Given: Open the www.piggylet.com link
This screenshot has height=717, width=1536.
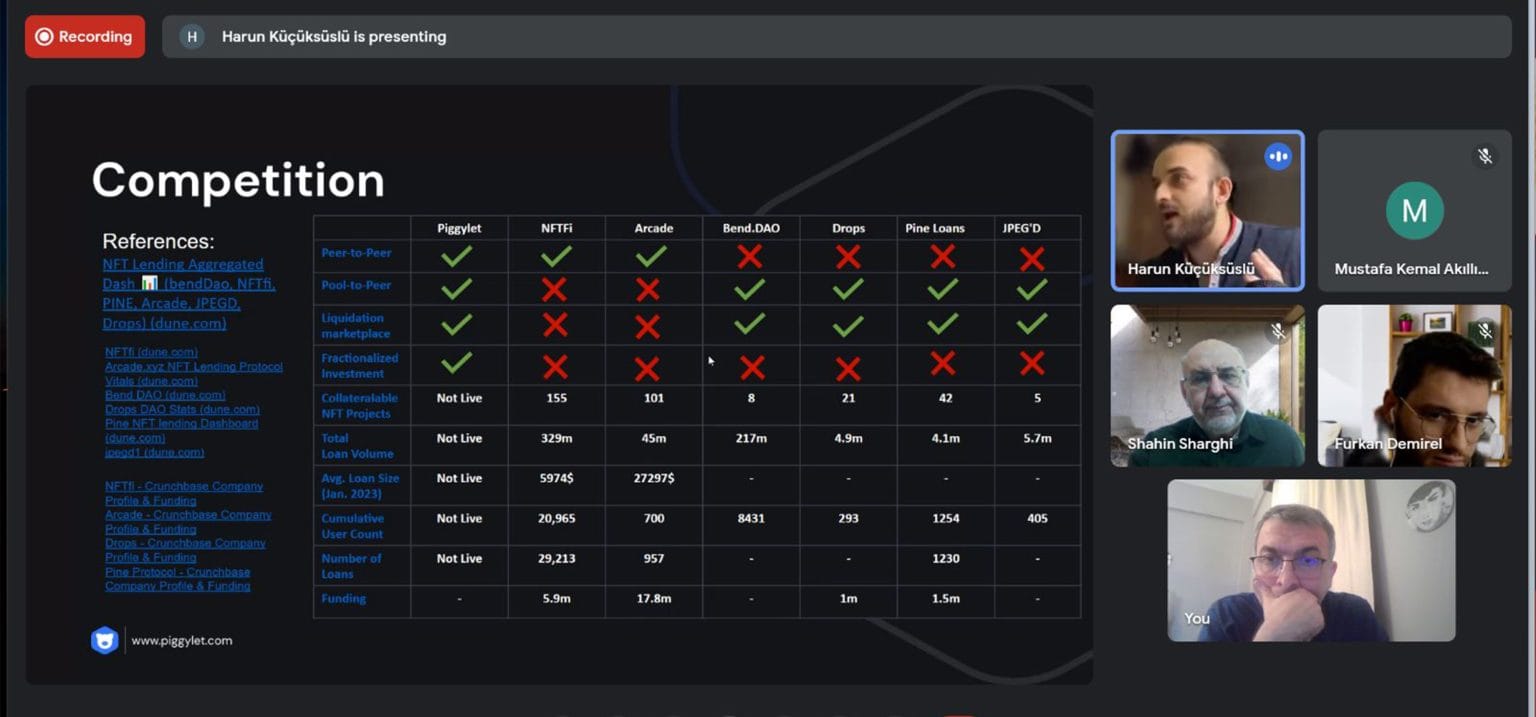Looking at the screenshot, I should click(182, 641).
